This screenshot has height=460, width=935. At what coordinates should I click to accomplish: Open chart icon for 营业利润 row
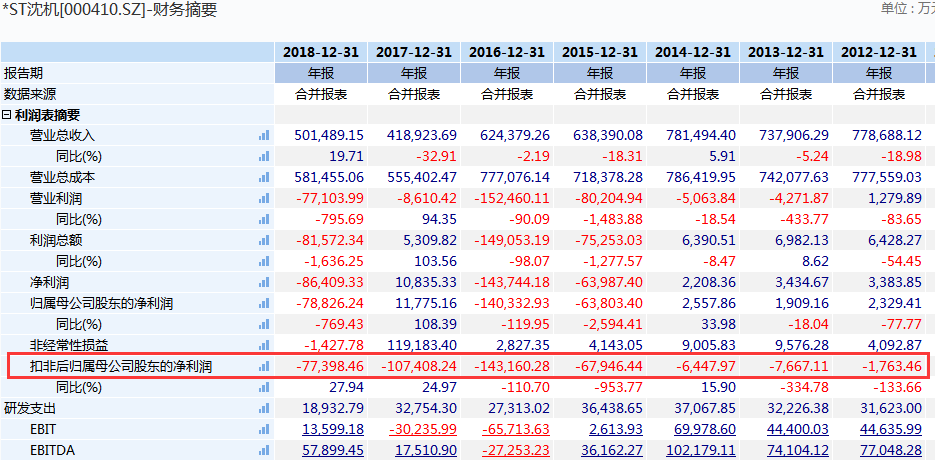pyautogui.click(x=264, y=198)
